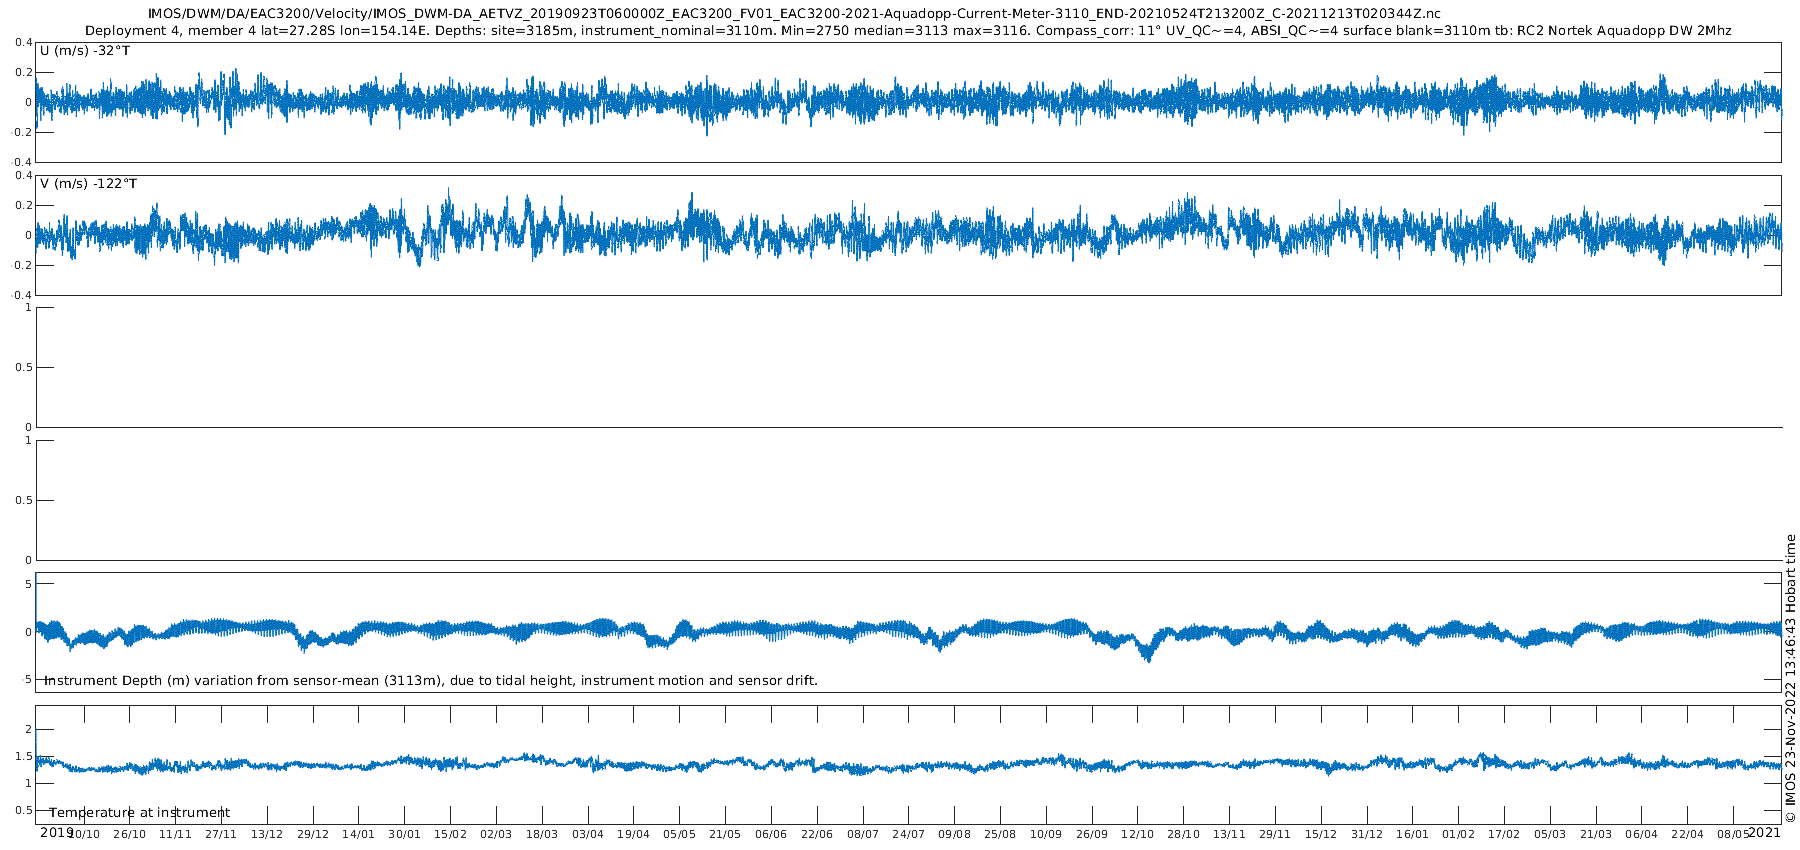Image resolution: width=1800 pixels, height=850 pixels.
Task: Select the '27/11' date tick label
Action: pos(221,834)
